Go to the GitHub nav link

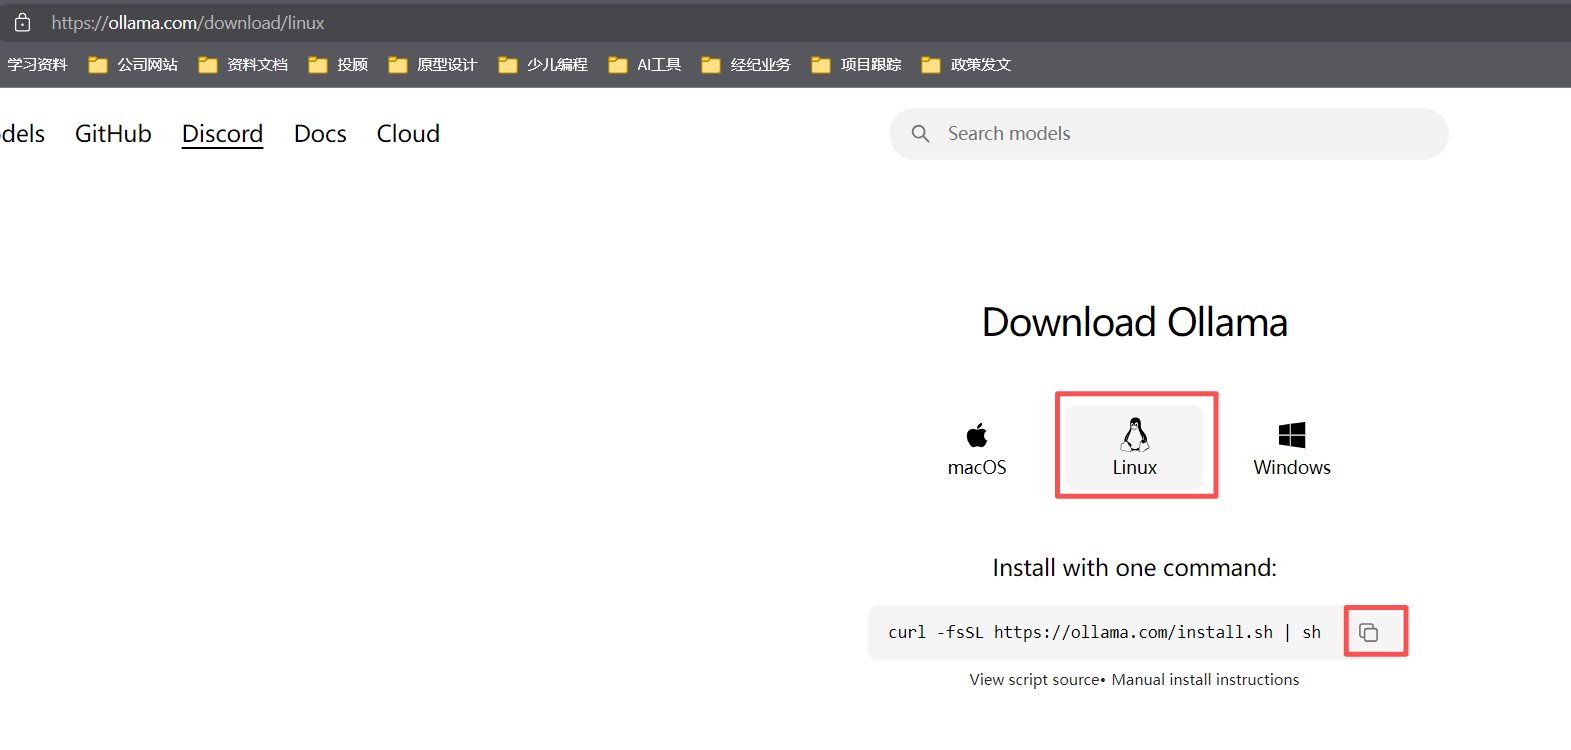point(113,134)
